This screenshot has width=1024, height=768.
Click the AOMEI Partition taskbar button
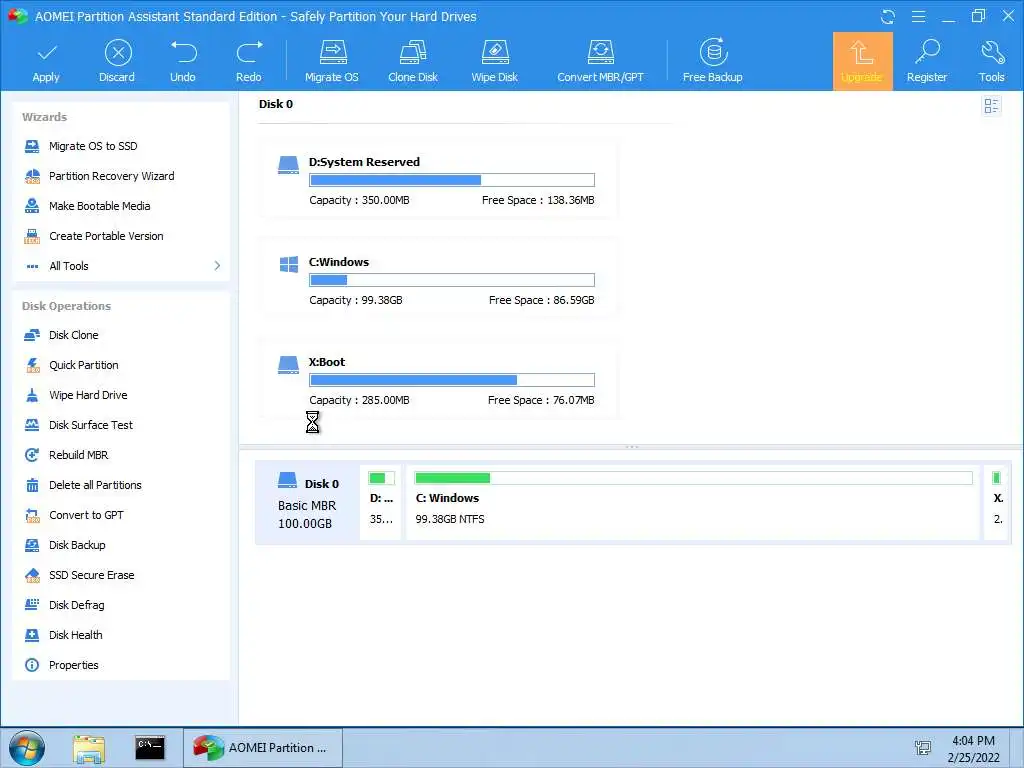(x=263, y=748)
